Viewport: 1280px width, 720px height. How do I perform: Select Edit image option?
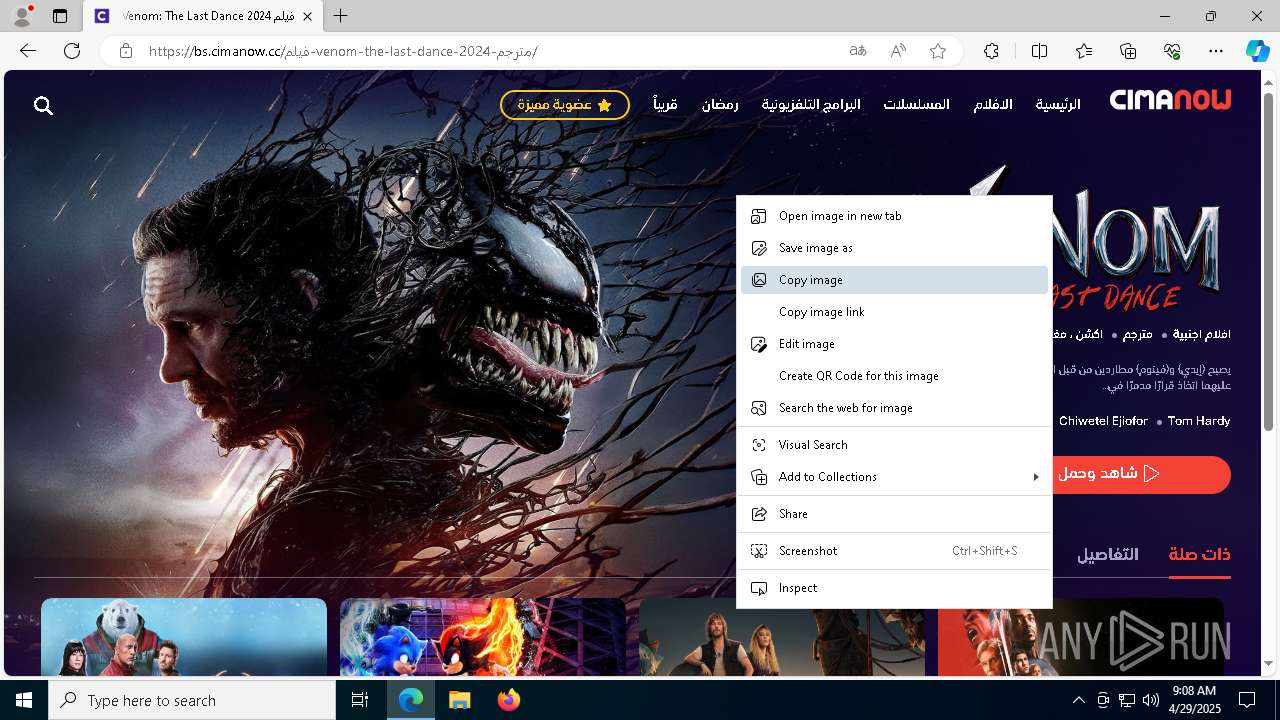click(x=894, y=344)
